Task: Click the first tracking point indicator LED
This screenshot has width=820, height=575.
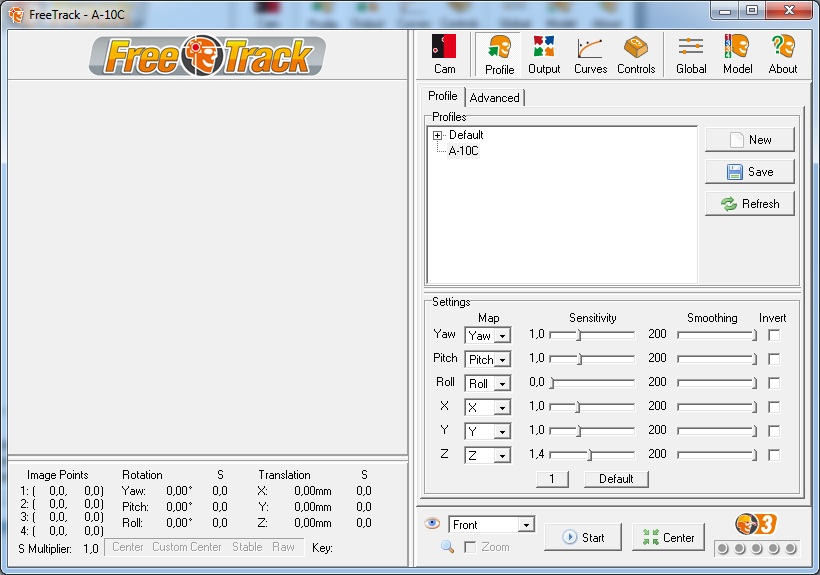Action: [x=723, y=548]
